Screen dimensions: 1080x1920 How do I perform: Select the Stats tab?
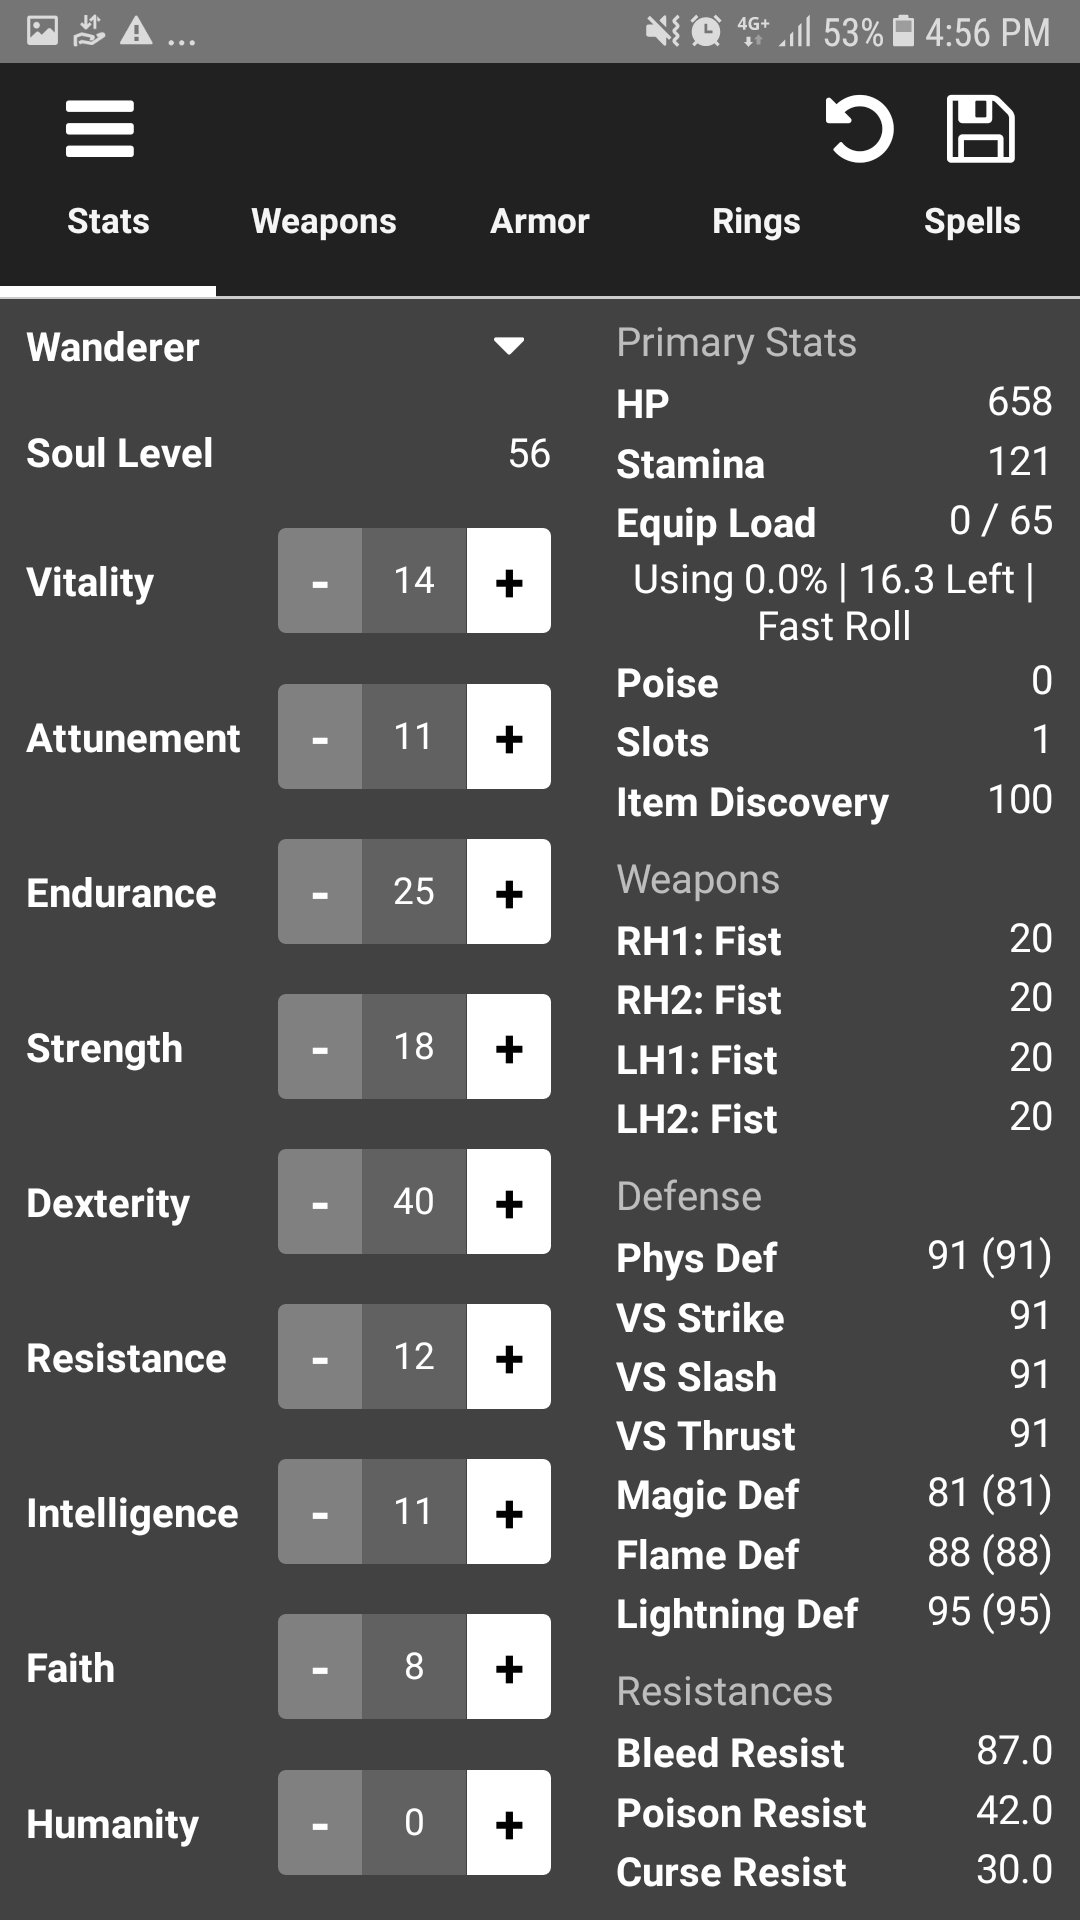coord(108,221)
